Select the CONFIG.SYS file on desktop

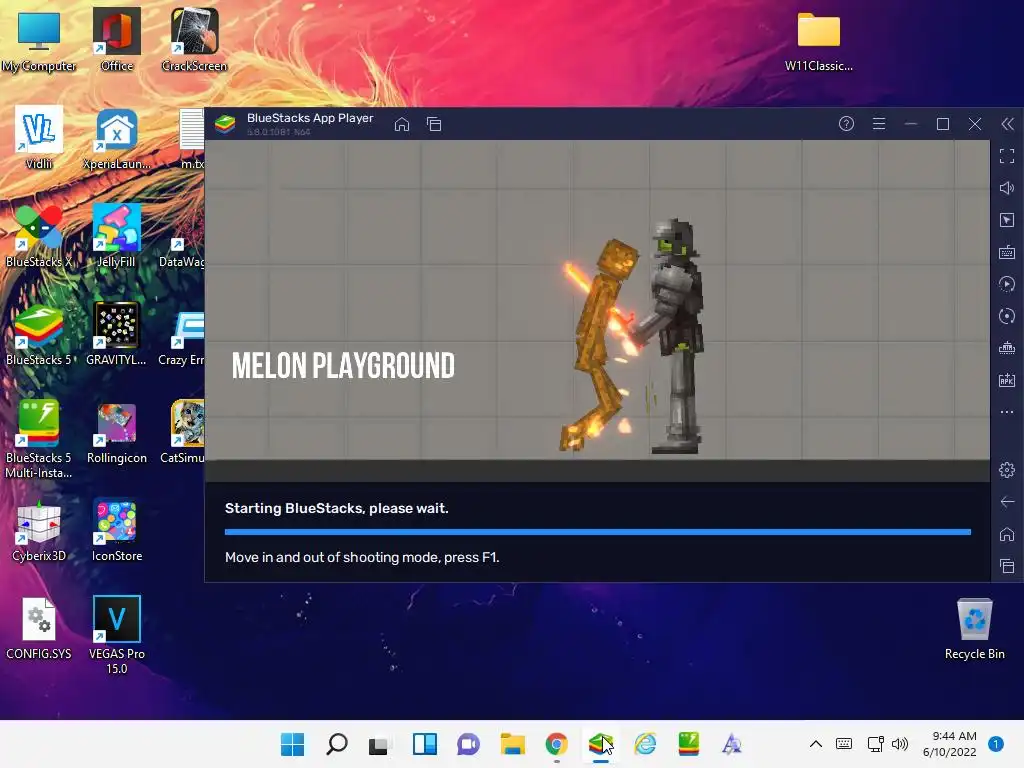39,628
